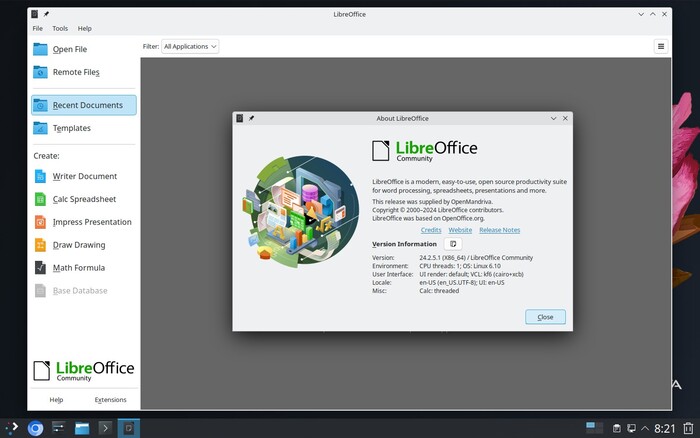Create a new Math Formula
Image resolution: width=700 pixels, height=438 pixels.
tap(70, 267)
